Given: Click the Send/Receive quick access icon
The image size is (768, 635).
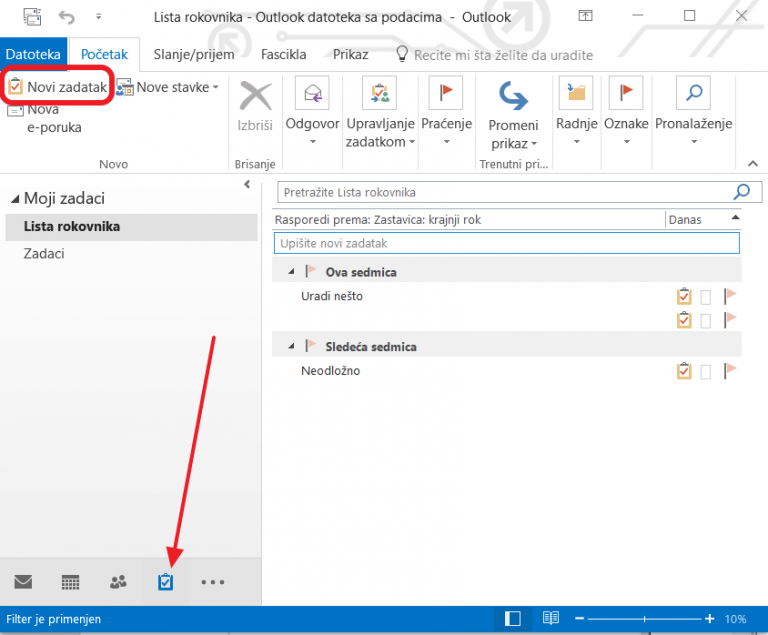Looking at the screenshot, I should 32,17.
